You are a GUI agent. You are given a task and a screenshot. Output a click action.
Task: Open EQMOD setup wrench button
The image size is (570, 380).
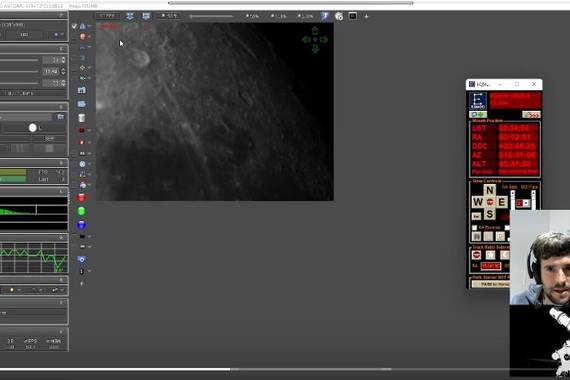(531, 115)
